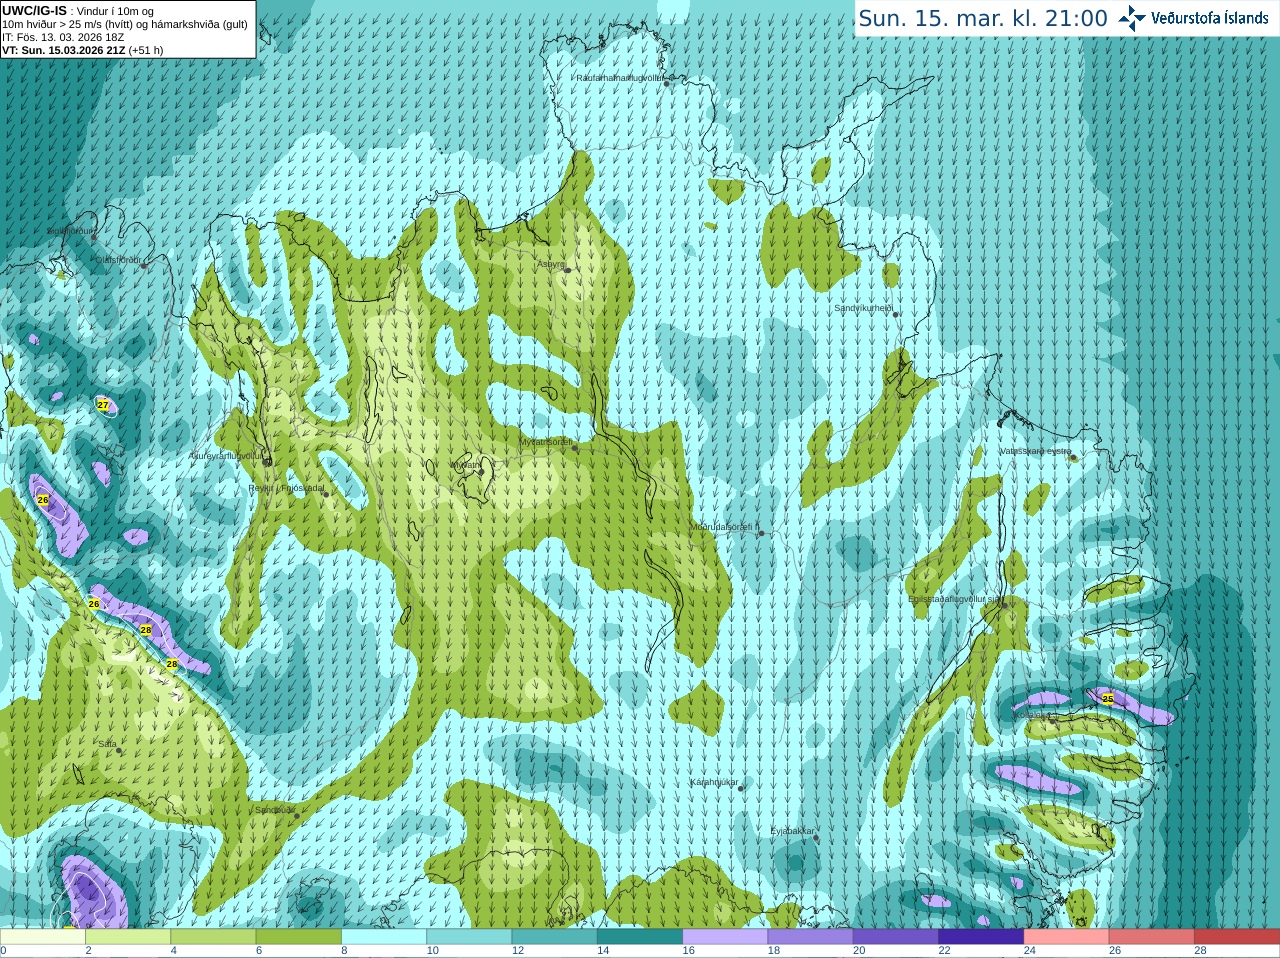
Task: Select the Möðrudalsöræfi station marker
Action: (761, 533)
